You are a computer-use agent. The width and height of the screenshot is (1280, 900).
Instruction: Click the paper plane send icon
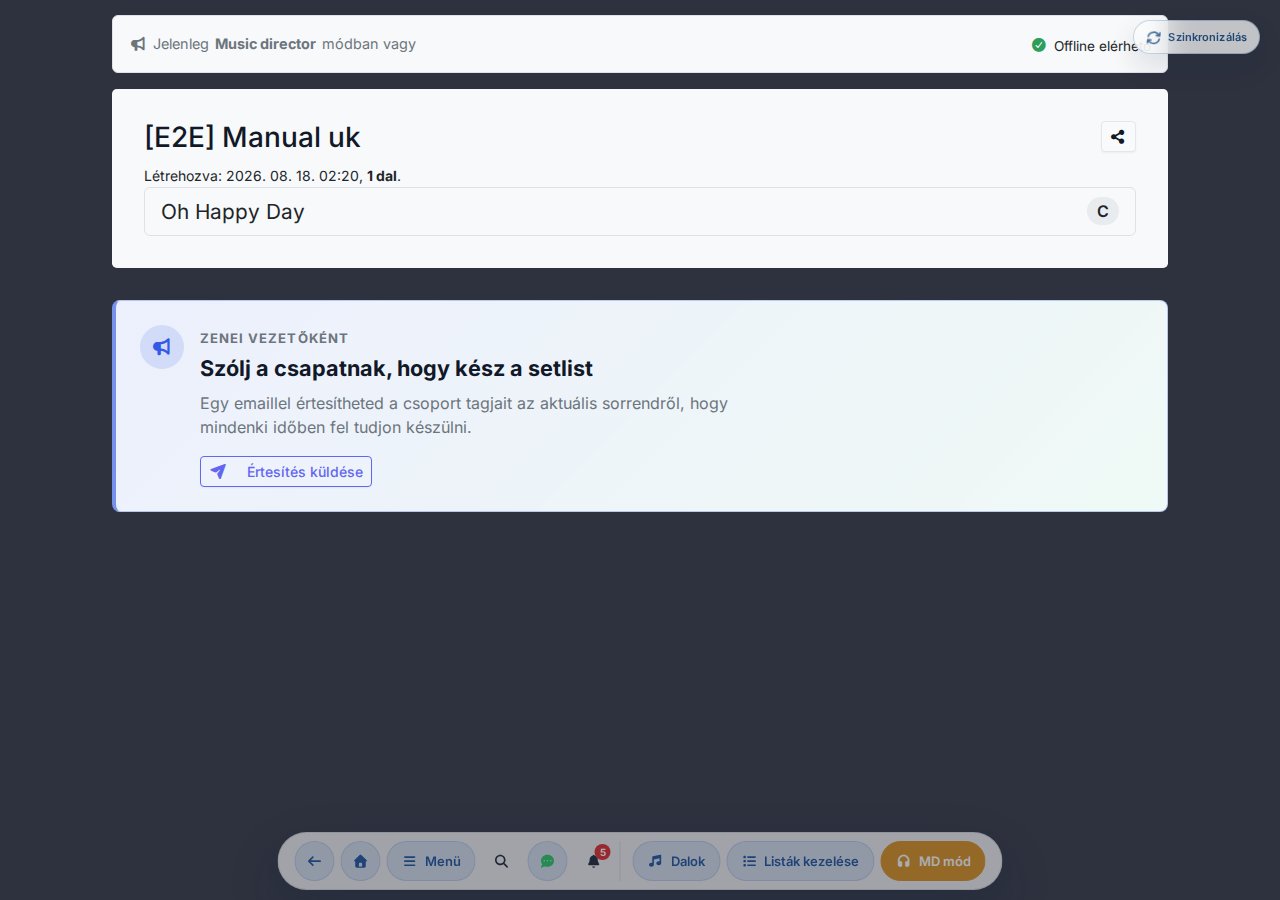218,472
